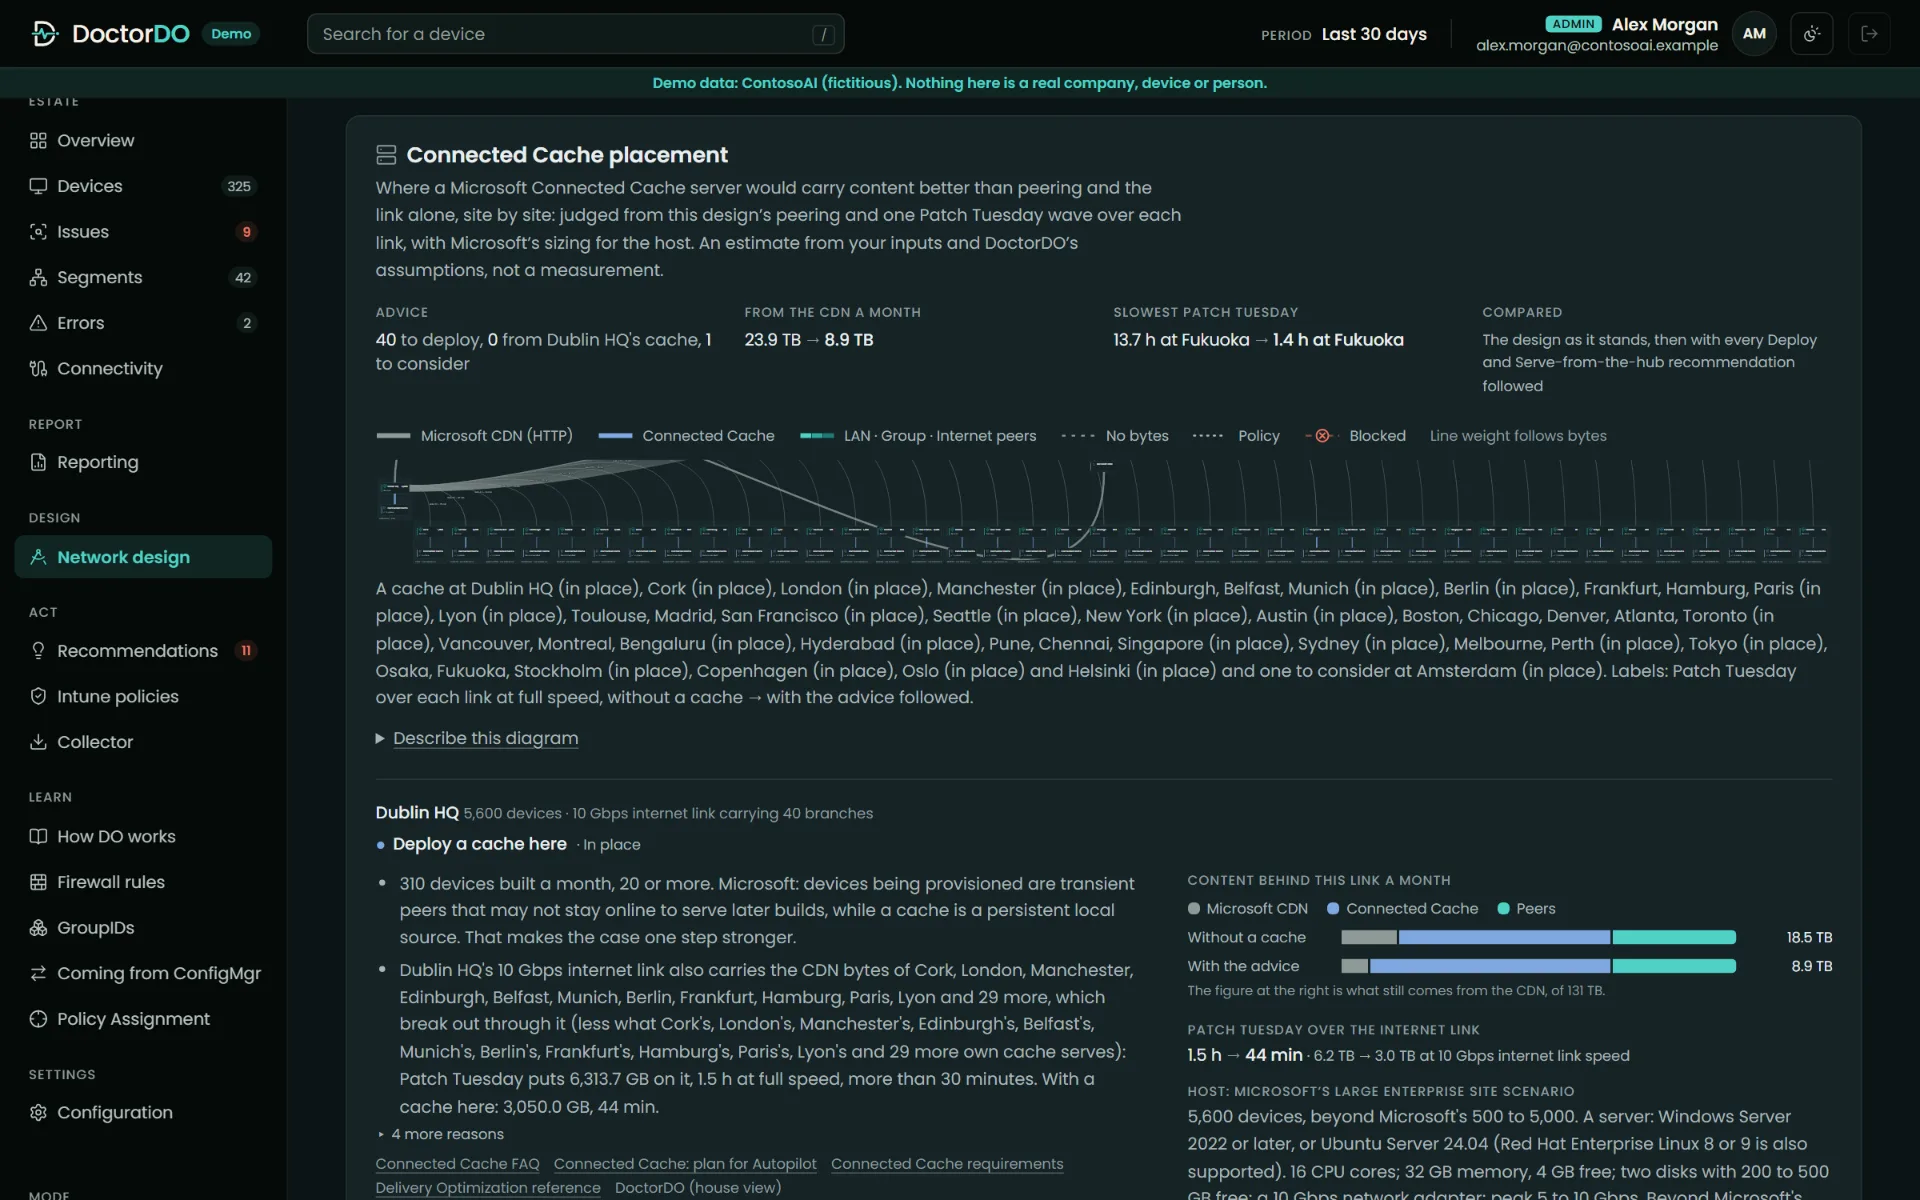The image size is (1920, 1200).
Task: Click the Connected Cache legend swatch dot
Action: point(1333,909)
